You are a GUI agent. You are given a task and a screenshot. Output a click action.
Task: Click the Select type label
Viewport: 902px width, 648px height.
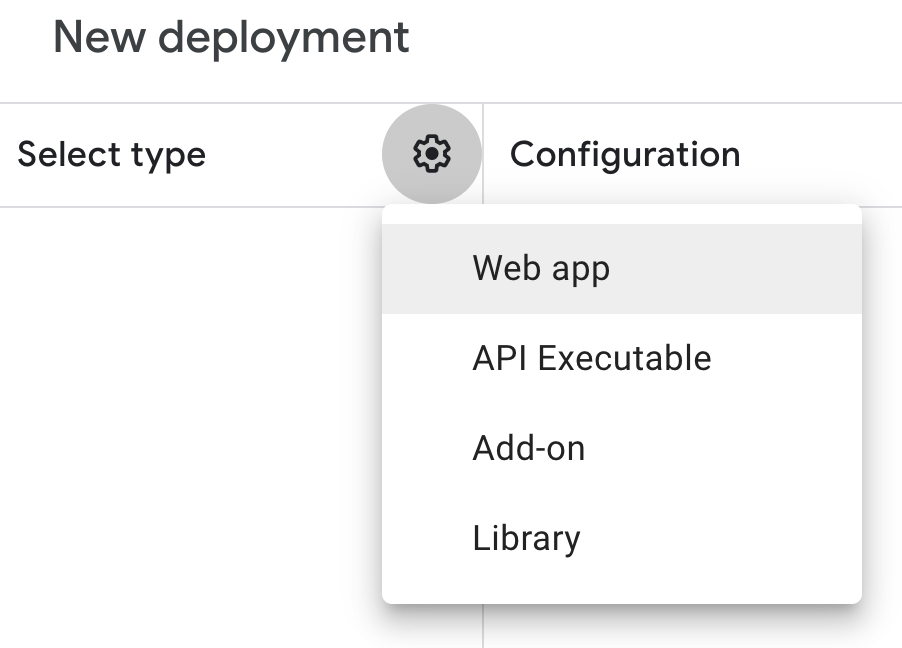pos(112,155)
